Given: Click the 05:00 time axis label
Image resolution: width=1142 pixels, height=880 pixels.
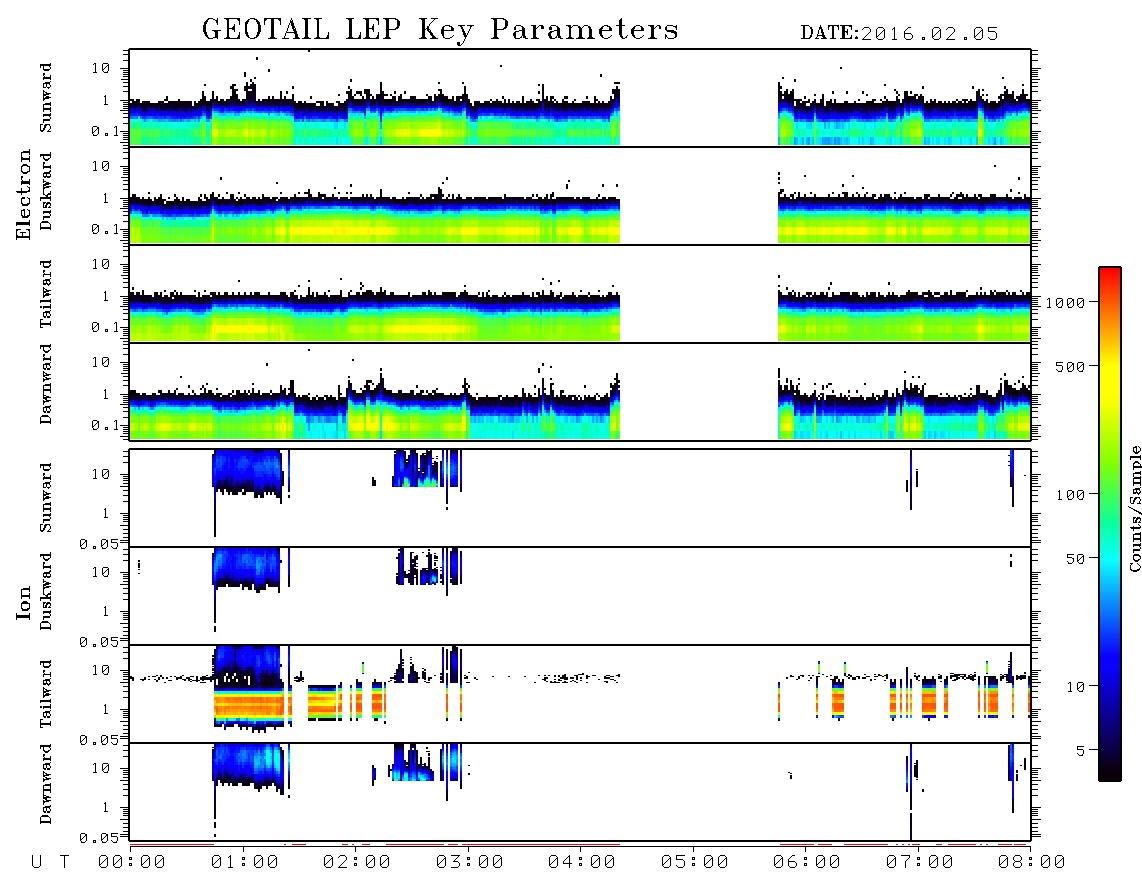Looking at the screenshot, I should 694,863.
